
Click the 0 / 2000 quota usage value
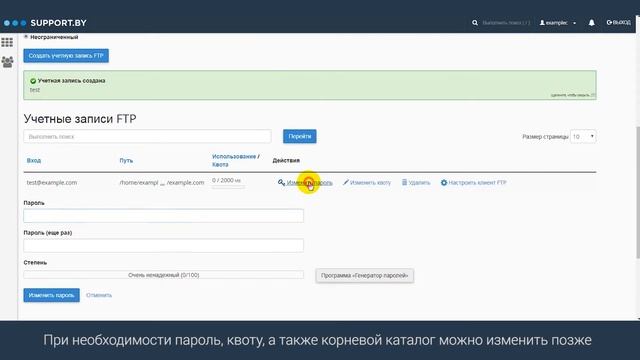pyautogui.click(x=226, y=180)
